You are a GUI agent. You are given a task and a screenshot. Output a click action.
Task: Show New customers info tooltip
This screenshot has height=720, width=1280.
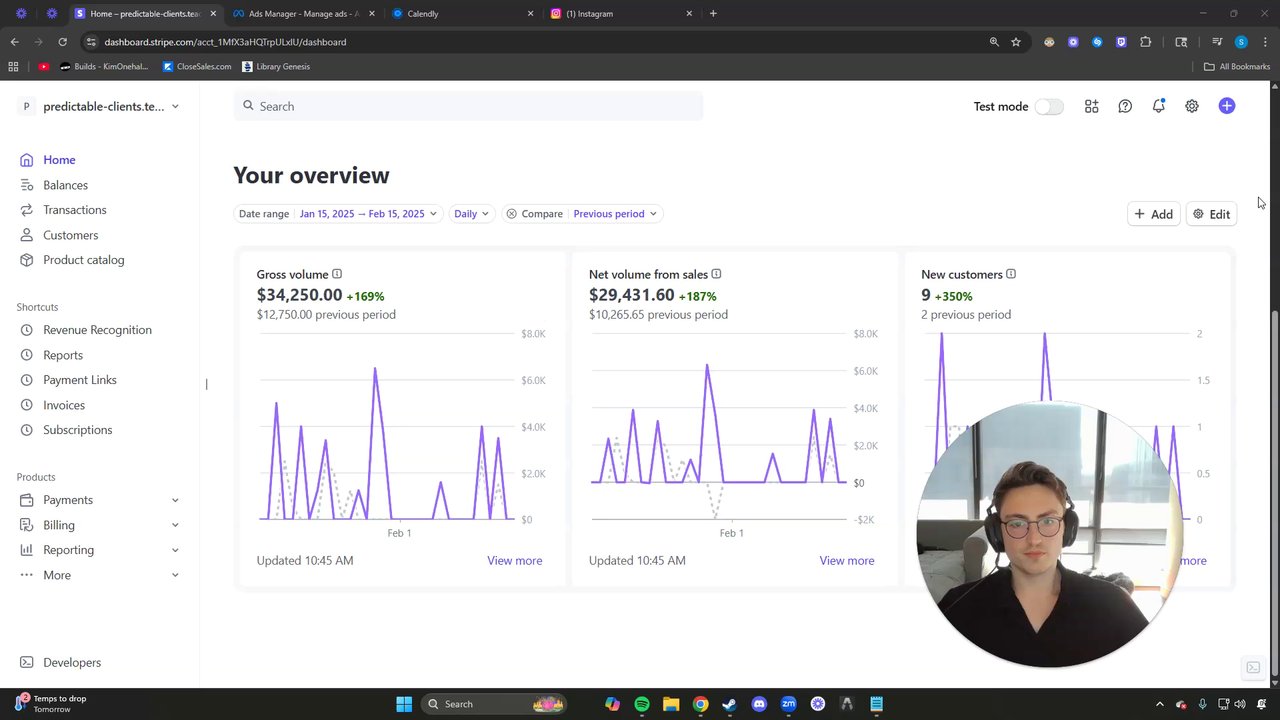(x=1011, y=274)
